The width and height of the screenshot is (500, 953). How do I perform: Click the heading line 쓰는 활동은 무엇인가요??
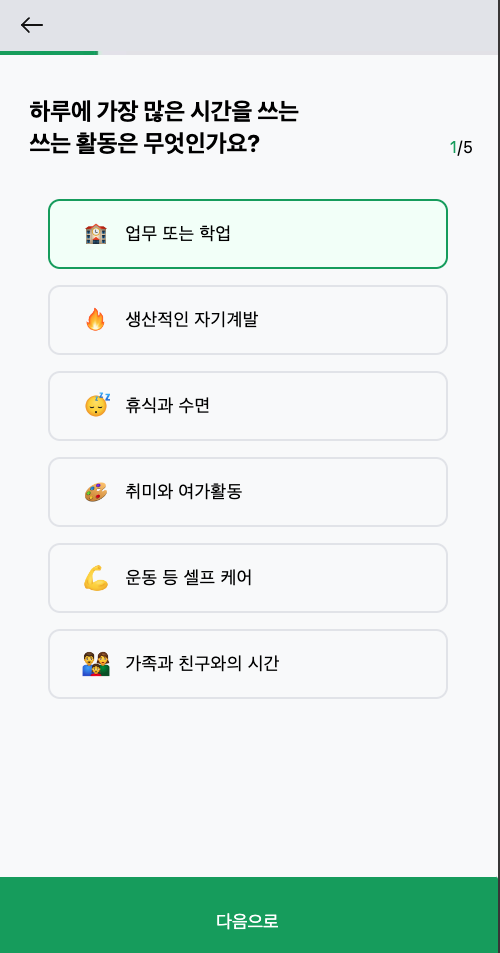(145, 144)
